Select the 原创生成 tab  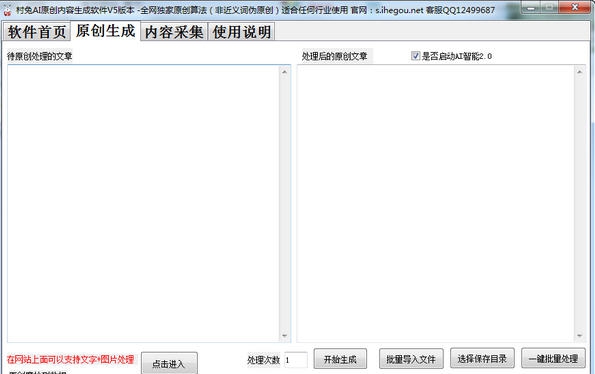105,31
